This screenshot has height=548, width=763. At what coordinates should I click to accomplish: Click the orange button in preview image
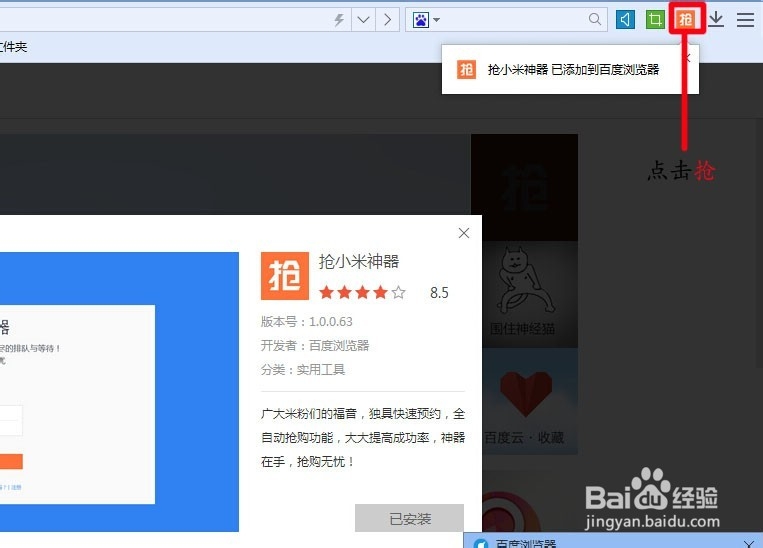[11, 461]
